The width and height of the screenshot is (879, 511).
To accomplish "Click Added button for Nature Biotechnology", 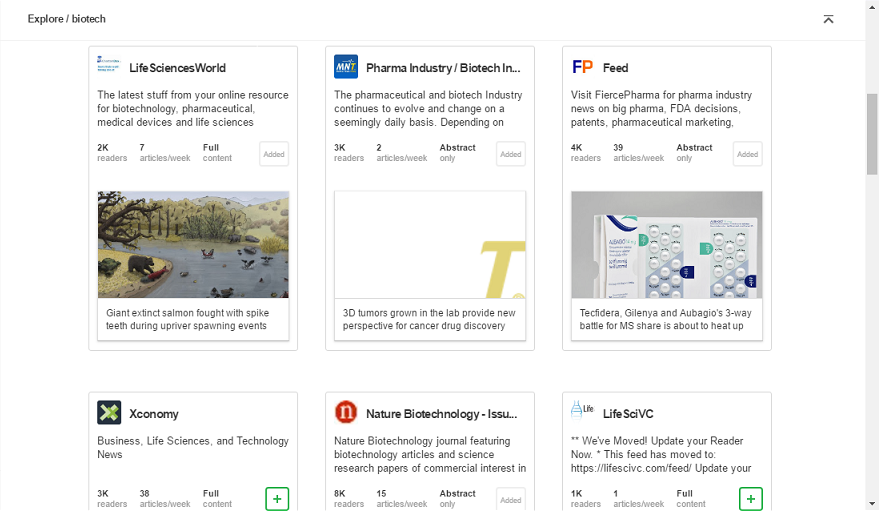I will pyautogui.click(x=511, y=499).
